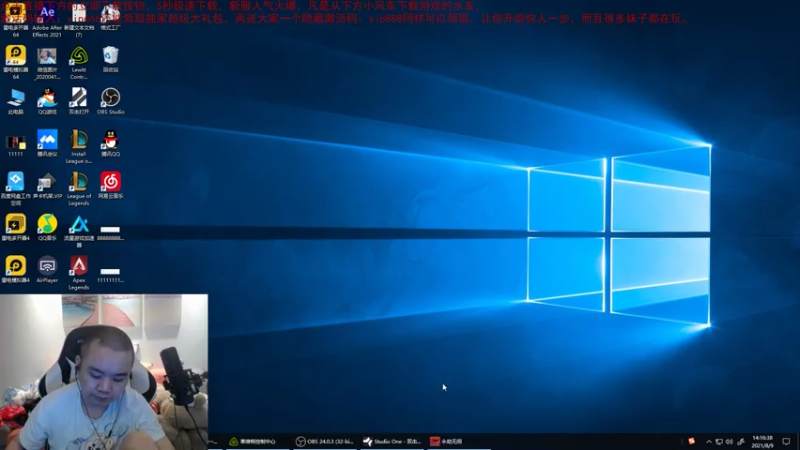Launch the blue triangle game accelerator icon
The image size is (800, 450).
pos(79,231)
